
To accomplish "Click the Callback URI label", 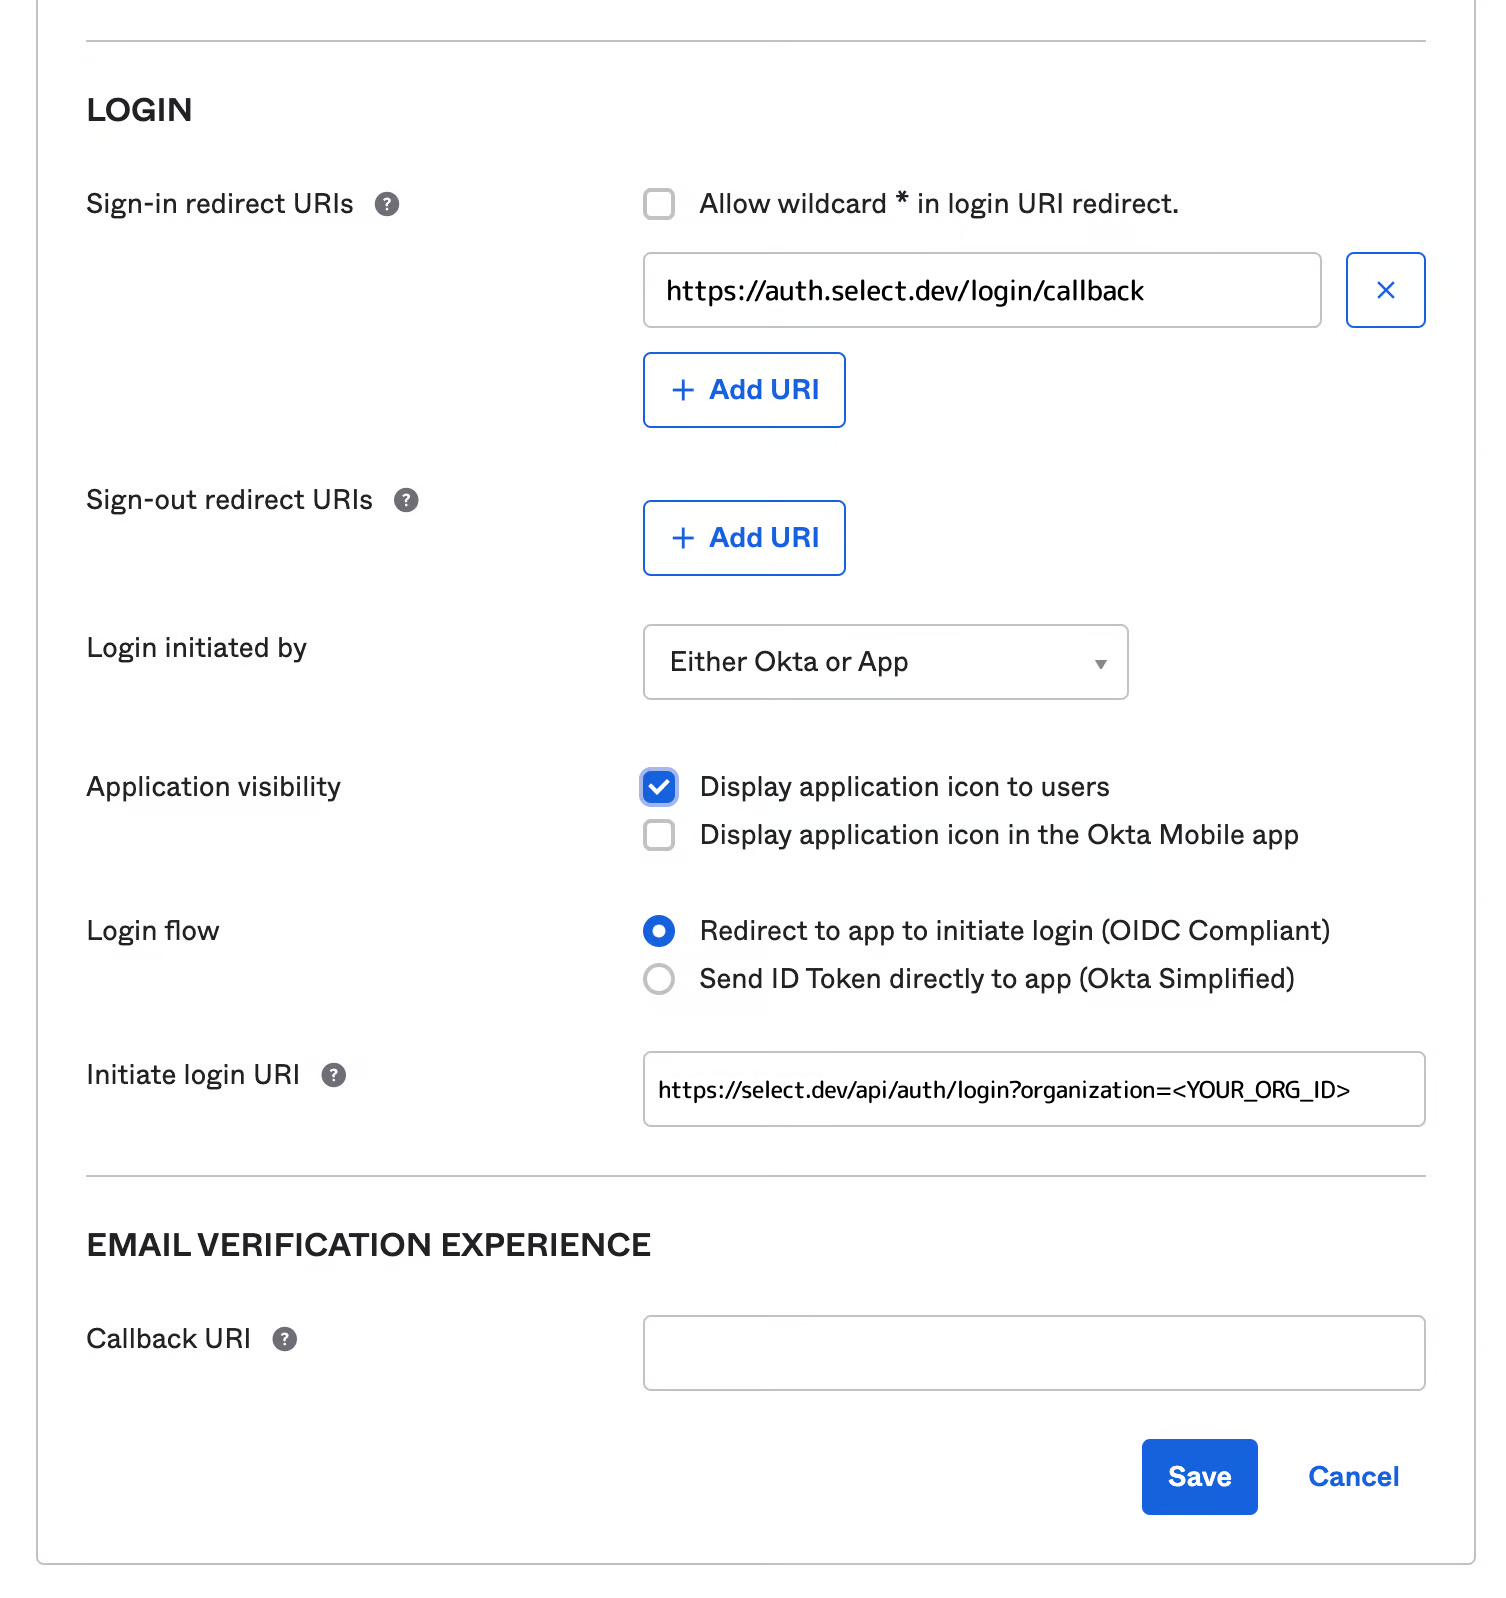I will pos(169,1339).
